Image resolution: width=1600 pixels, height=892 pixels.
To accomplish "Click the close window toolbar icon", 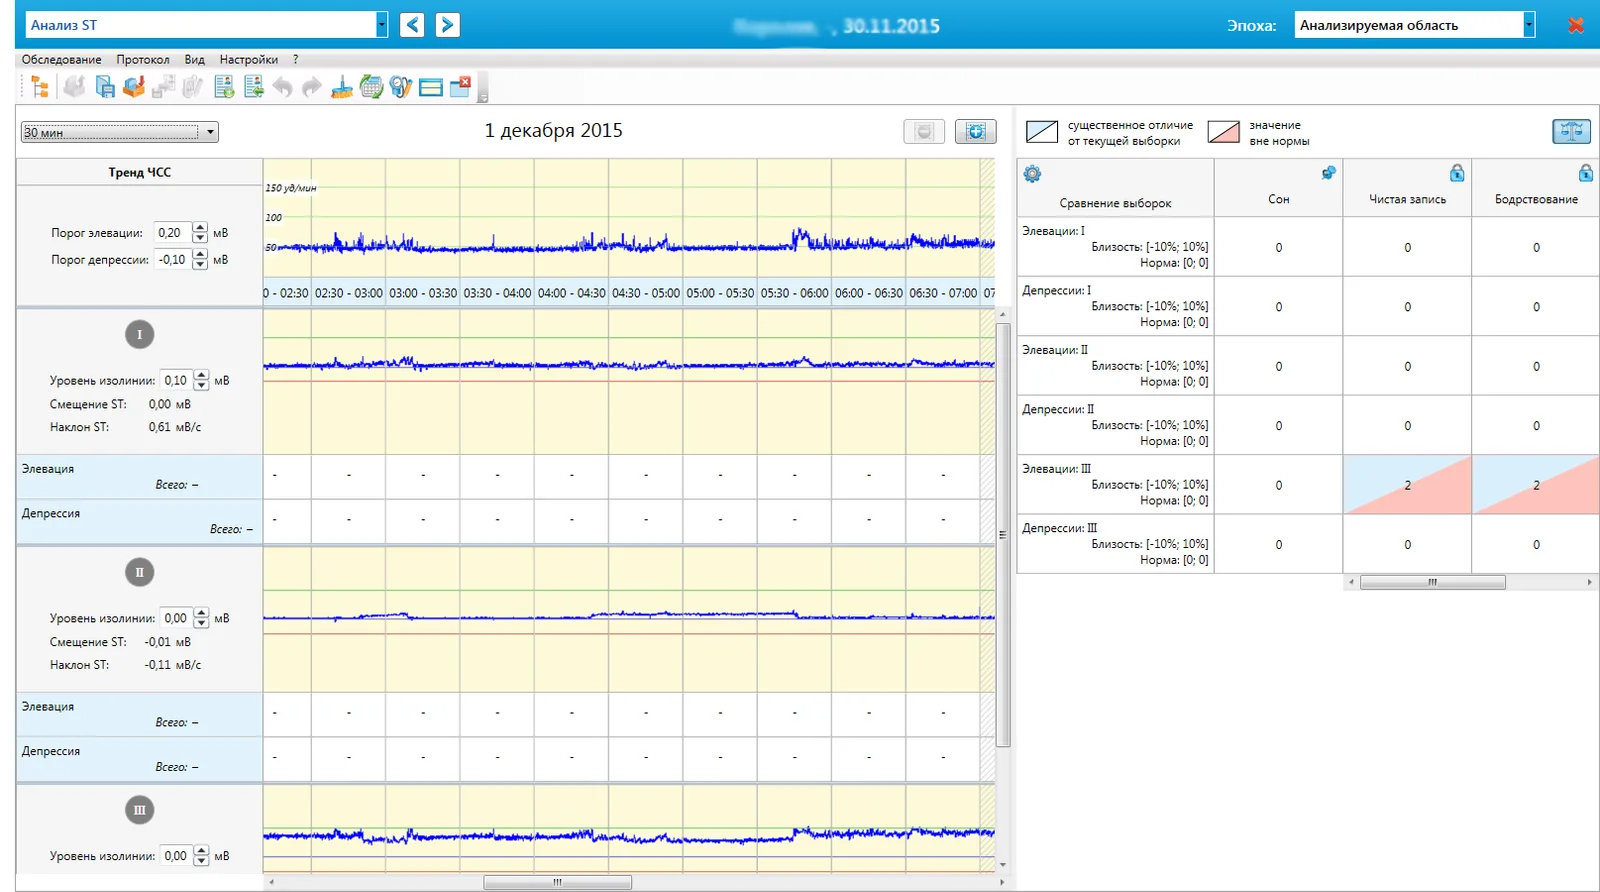I will [x=461, y=87].
